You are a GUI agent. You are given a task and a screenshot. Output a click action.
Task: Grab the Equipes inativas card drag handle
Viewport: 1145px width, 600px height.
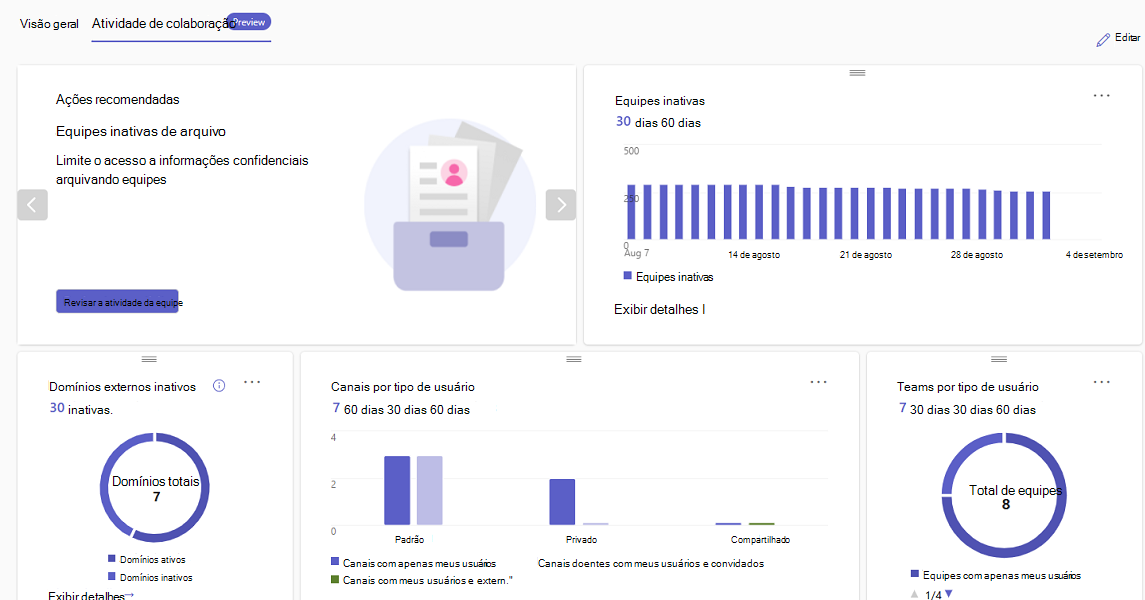(x=857, y=73)
